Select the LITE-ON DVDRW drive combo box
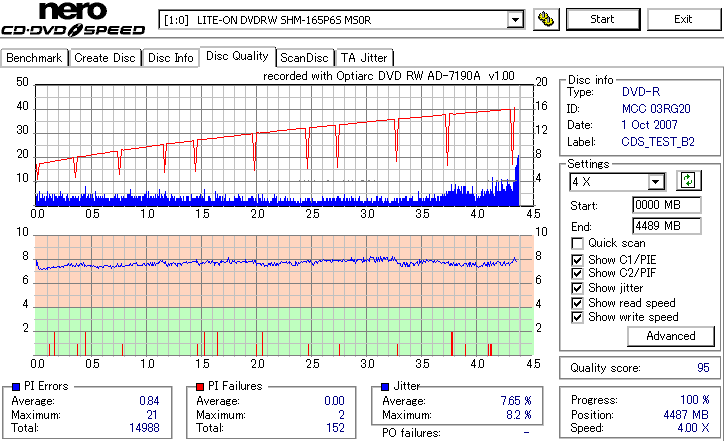 [x=341, y=20]
